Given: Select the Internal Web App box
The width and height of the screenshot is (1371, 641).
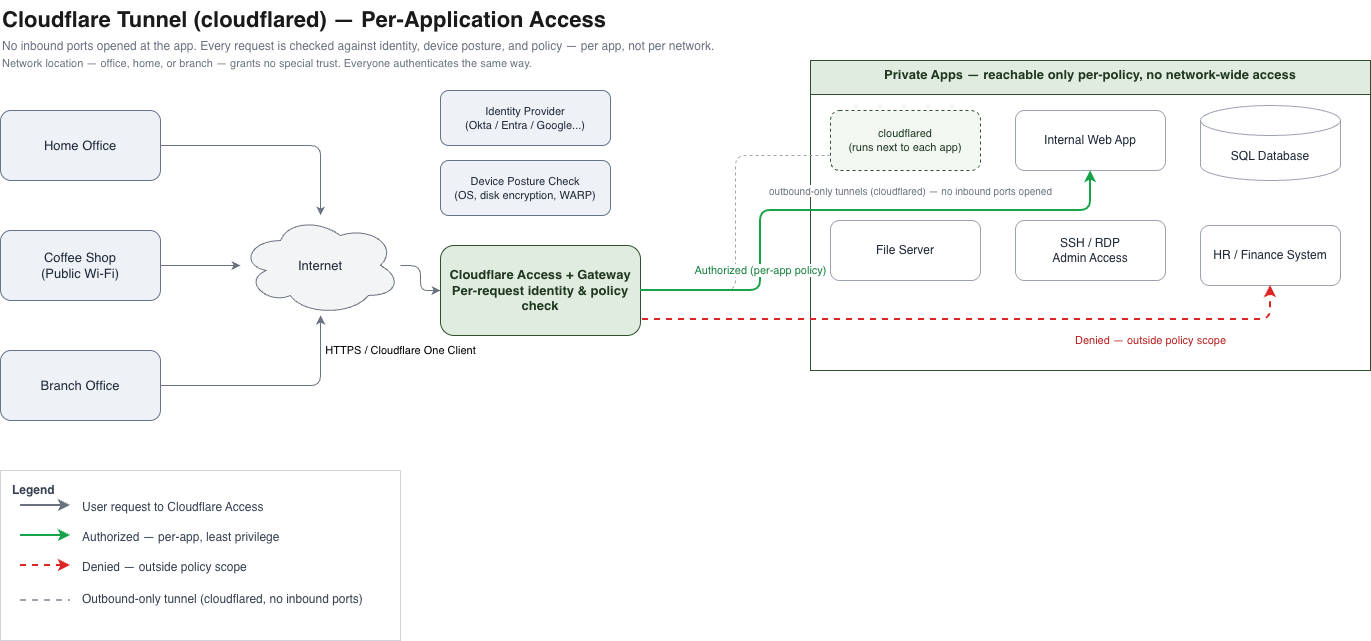Looking at the screenshot, I should pos(1090,140).
